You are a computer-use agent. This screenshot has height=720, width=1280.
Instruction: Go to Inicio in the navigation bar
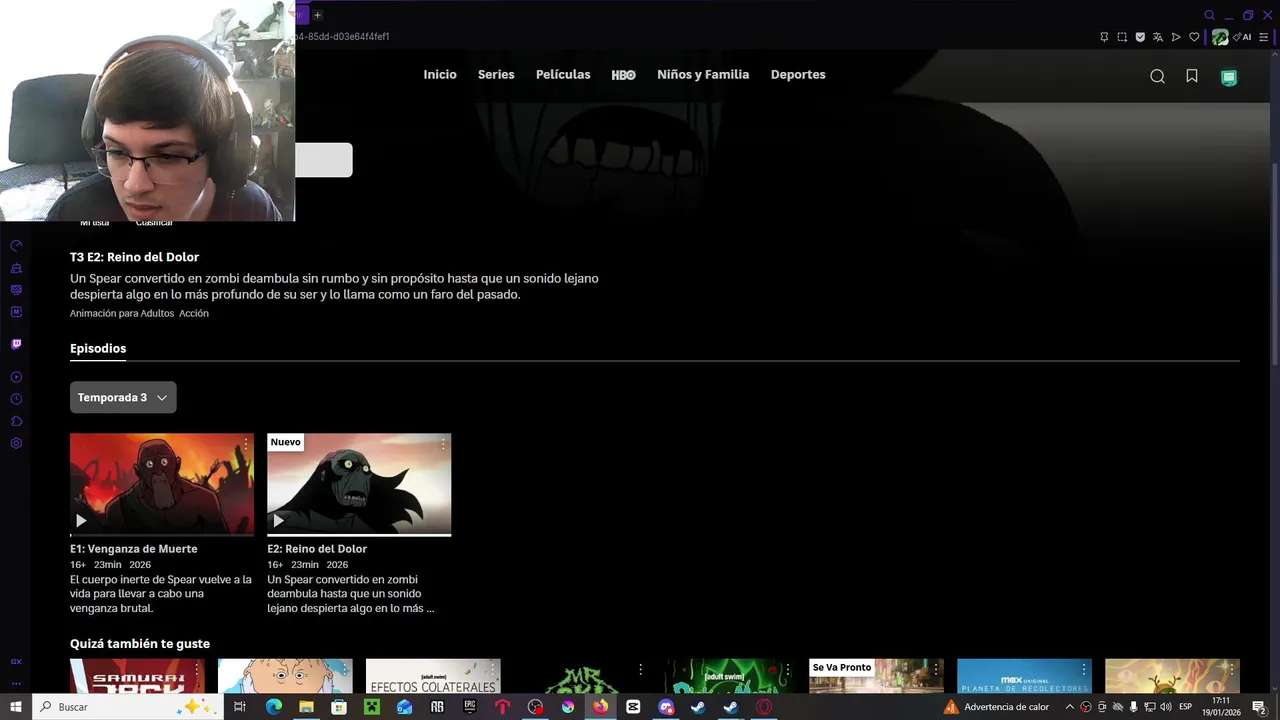pyautogui.click(x=440, y=75)
